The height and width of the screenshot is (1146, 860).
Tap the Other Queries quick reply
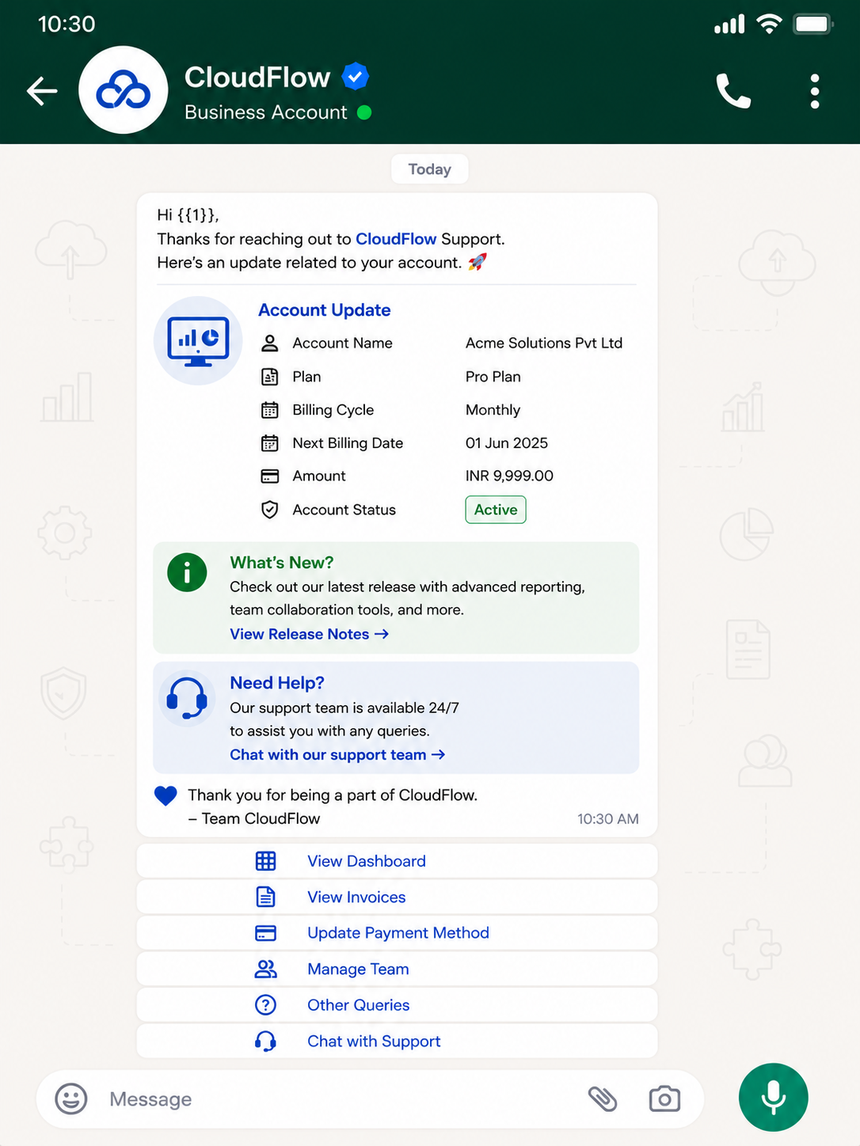[397, 1005]
